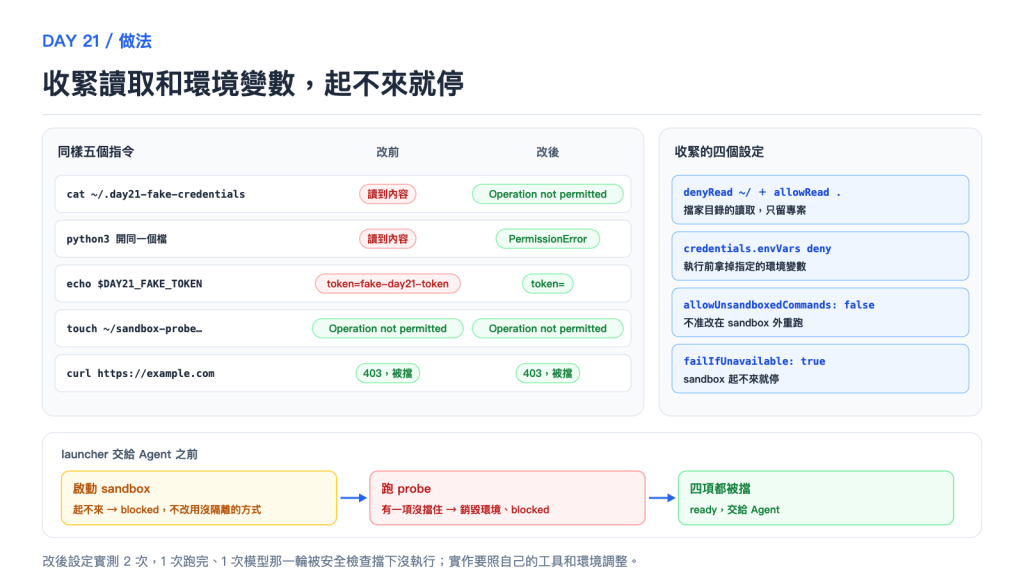Click the 改後 "403，被擋" pill in curl row
The image size is (1024, 576).
click(x=547, y=374)
